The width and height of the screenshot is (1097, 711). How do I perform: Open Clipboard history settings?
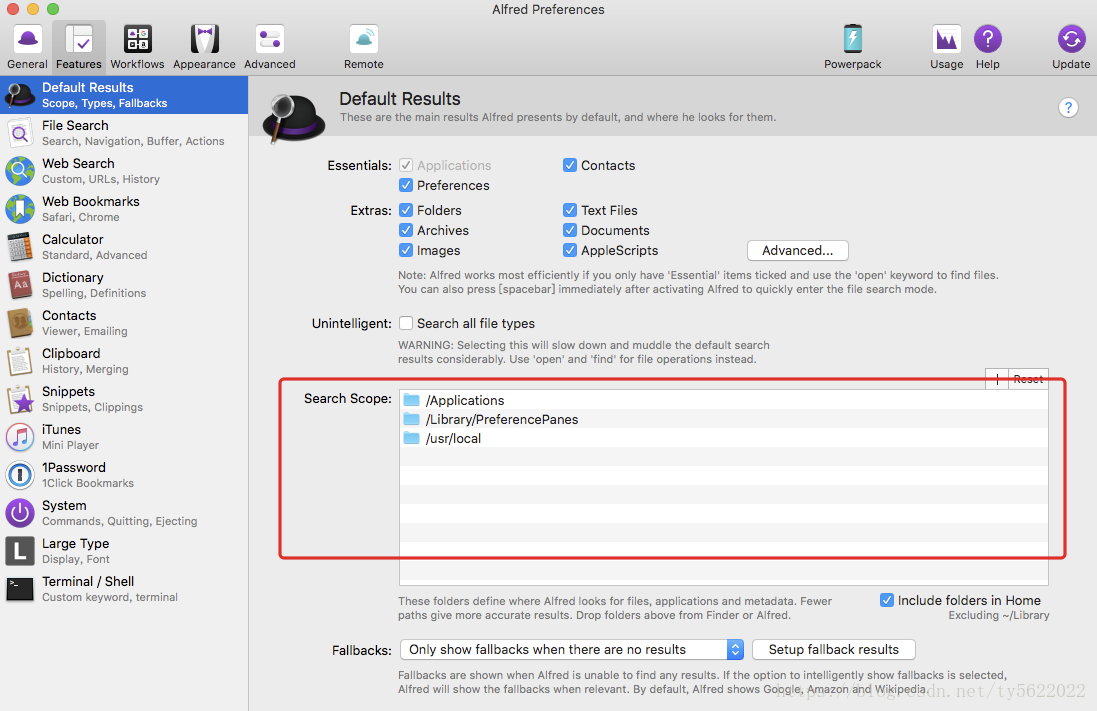tap(124, 360)
